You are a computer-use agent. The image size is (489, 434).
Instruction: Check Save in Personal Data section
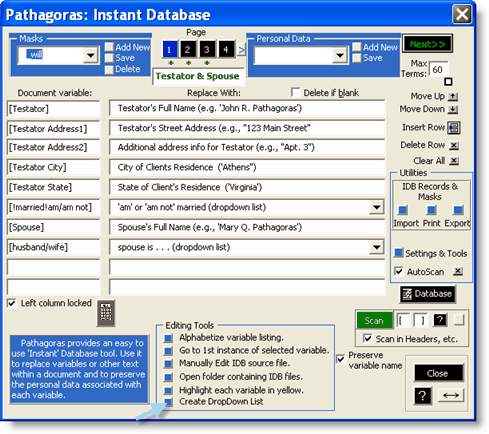coord(357,58)
